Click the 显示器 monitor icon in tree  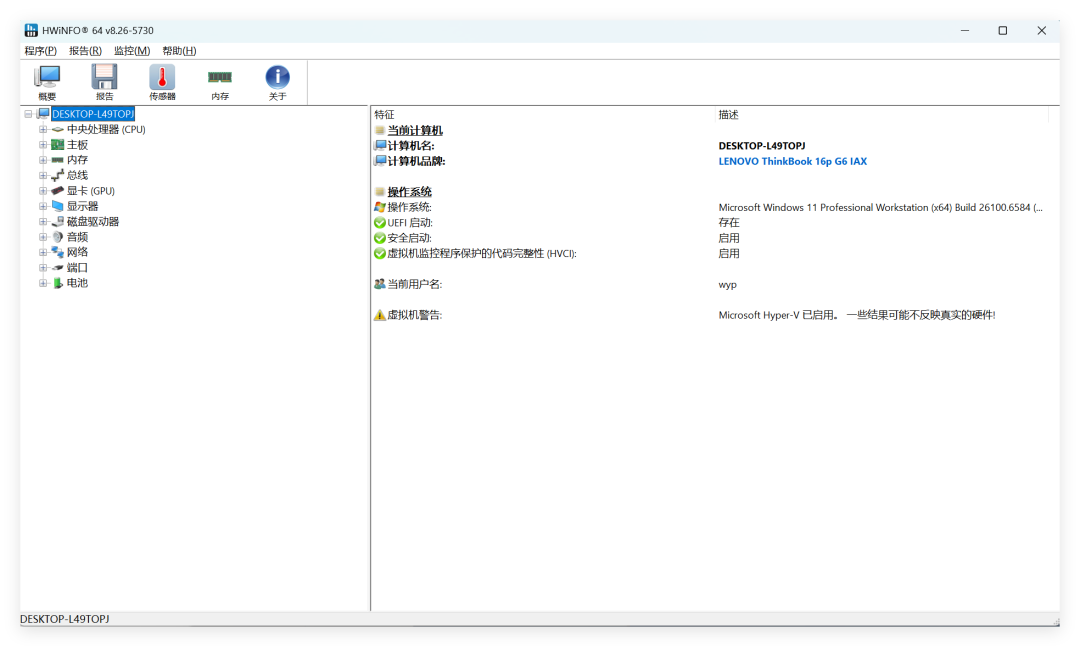click(x=58, y=206)
